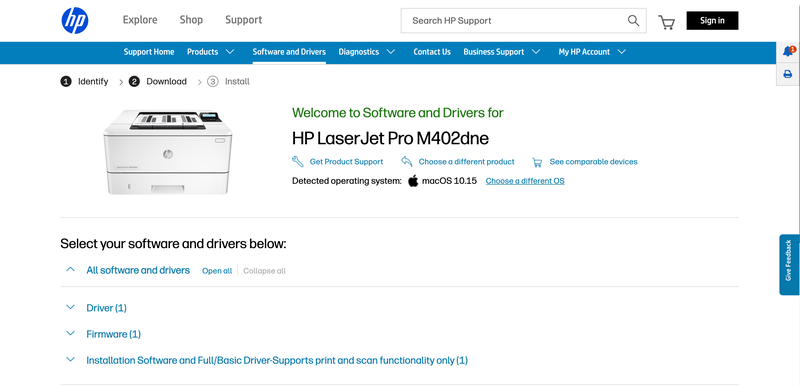Click the back-arrow icon beside Choose a different product
Image resolution: width=800 pixels, height=386 pixels.
pyautogui.click(x=407, y=162)
